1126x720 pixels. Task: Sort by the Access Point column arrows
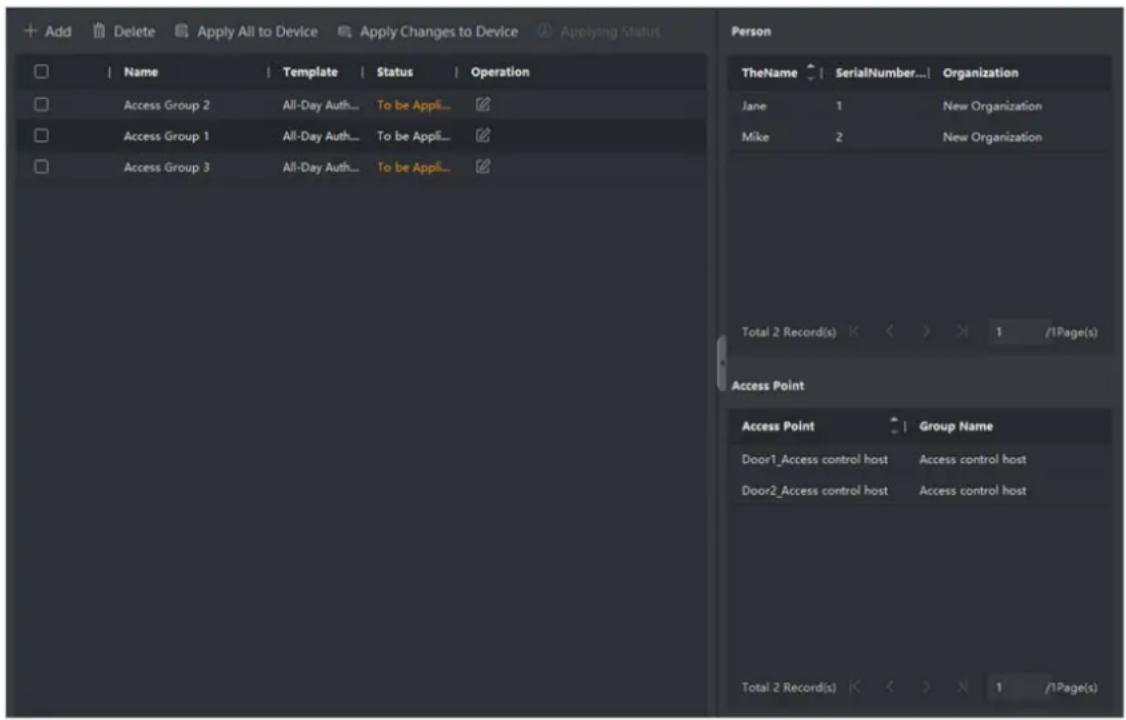(x=894, y=426)
